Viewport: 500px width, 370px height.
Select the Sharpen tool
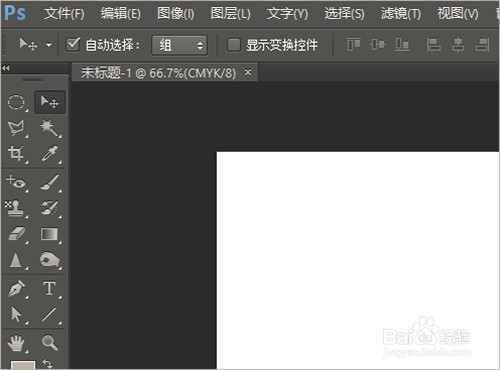click(x=16, y=260)
